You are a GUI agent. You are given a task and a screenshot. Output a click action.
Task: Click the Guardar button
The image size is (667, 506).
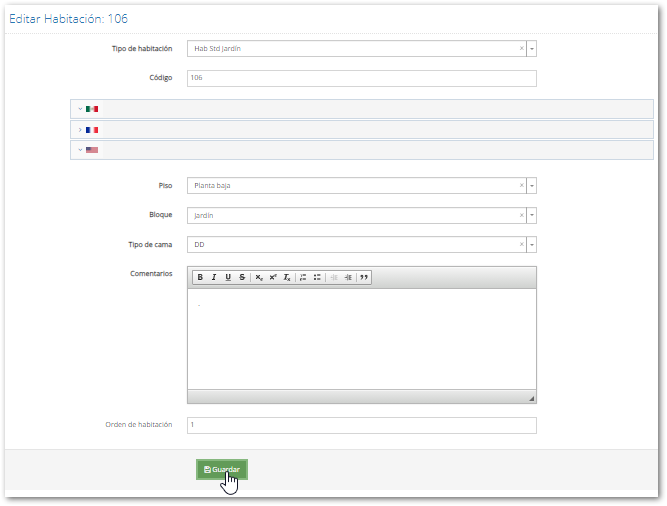(x=221, y=469)
